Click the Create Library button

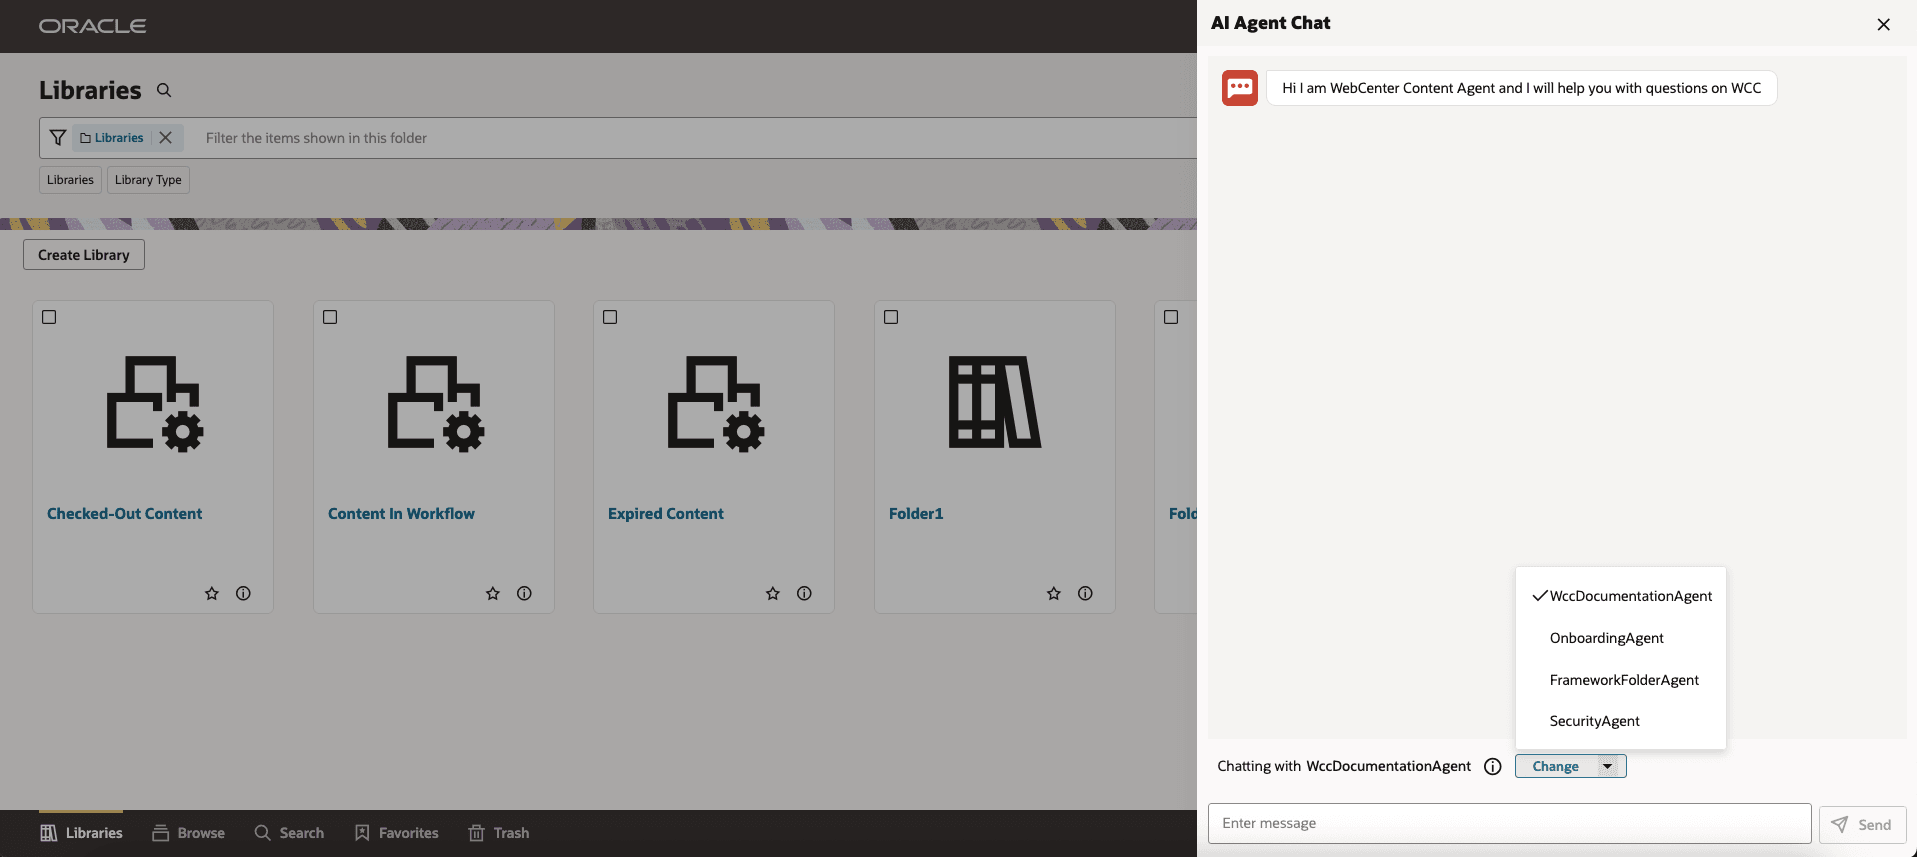pos(84,255)
